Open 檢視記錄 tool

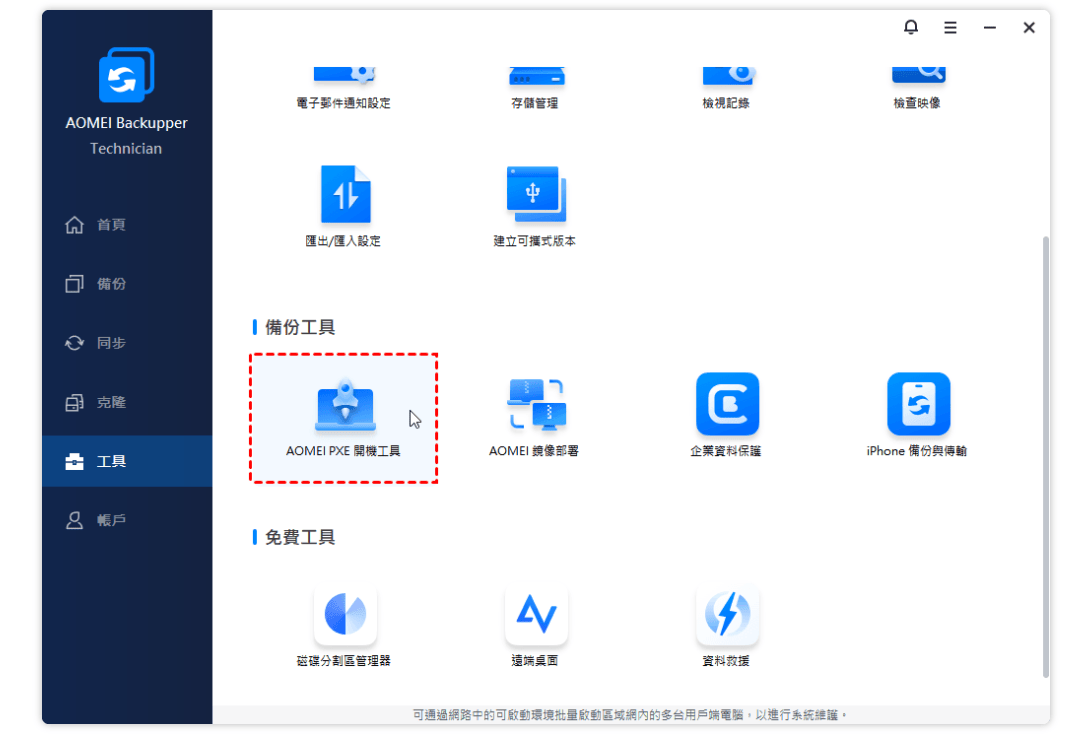click(x=727, y=87)
